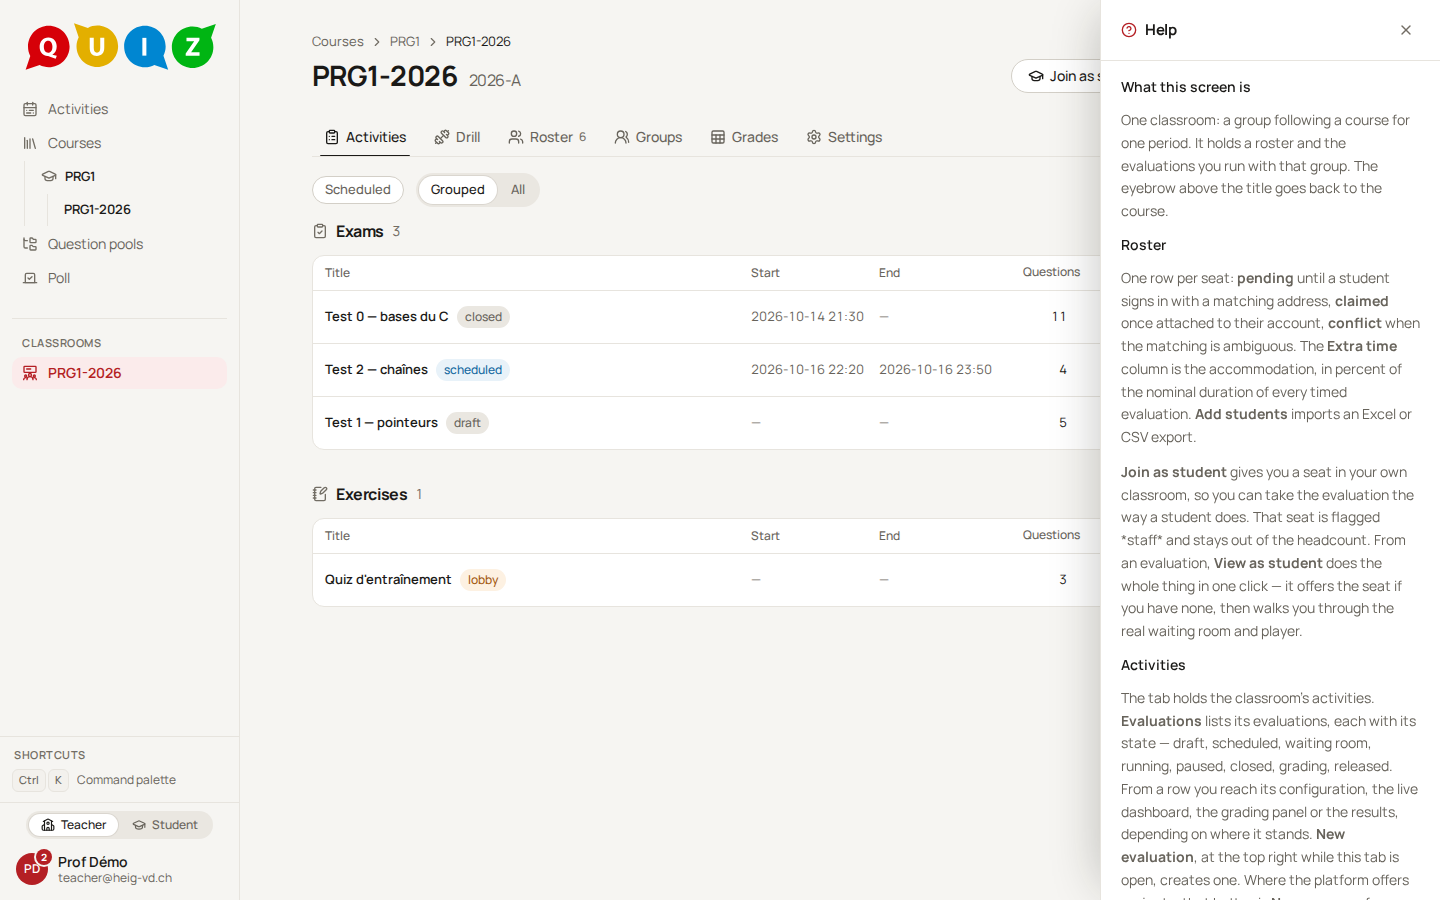This screenshot has height=900, width=1440.
Task: Switch to Student mode toggle
Action: tap(165, 825)
